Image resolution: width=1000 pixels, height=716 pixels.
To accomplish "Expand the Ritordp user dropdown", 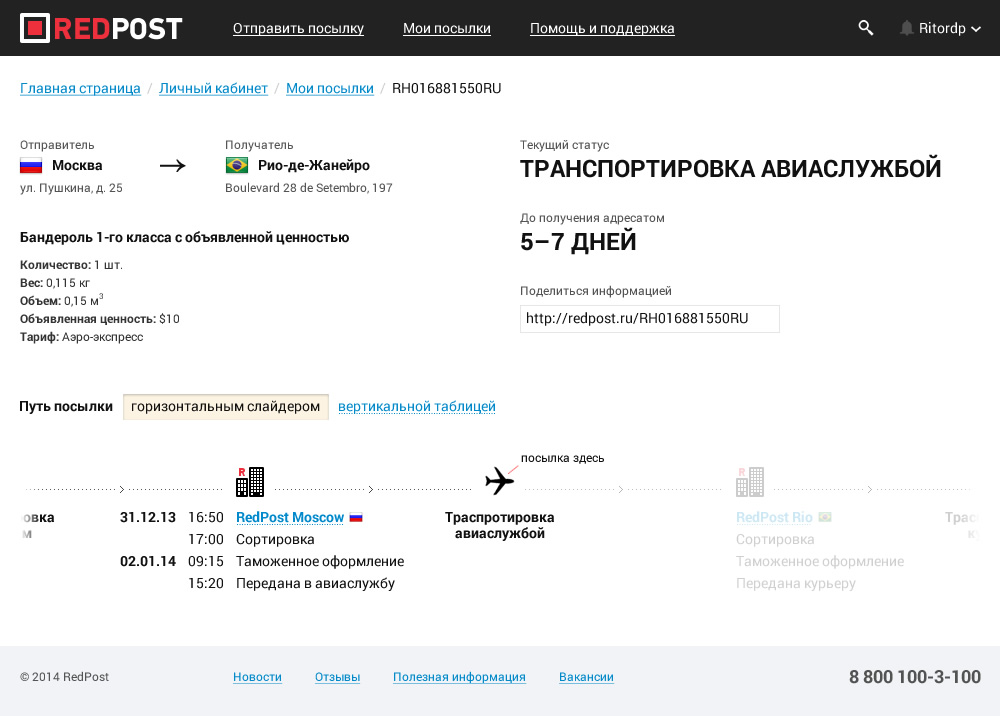I will point(950,28).
